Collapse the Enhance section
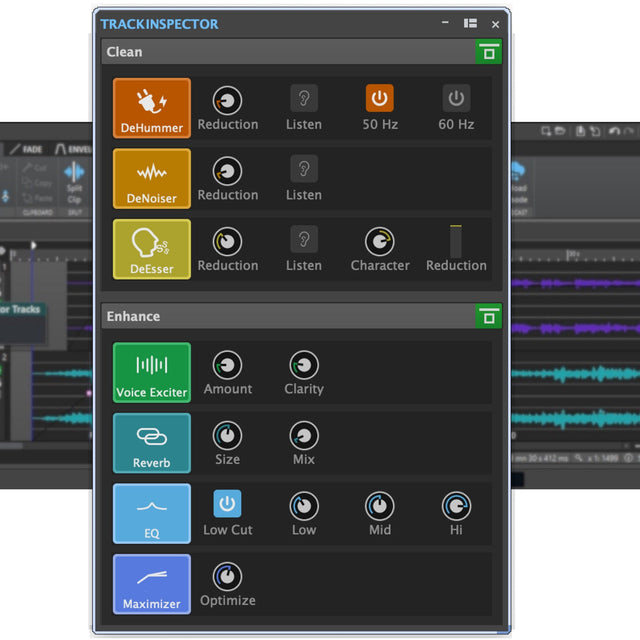This screenshot has width=640, height=640. [x=488, y=316]
